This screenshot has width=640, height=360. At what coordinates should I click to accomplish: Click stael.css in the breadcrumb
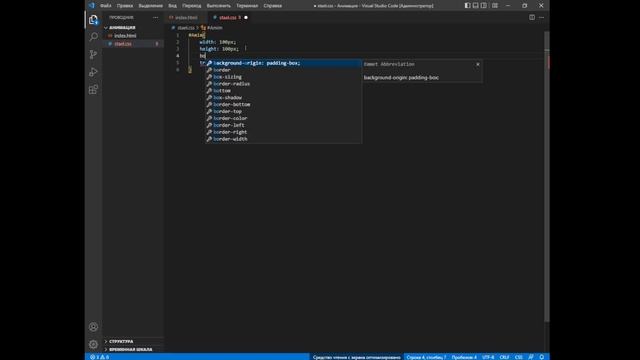point(186,28)
